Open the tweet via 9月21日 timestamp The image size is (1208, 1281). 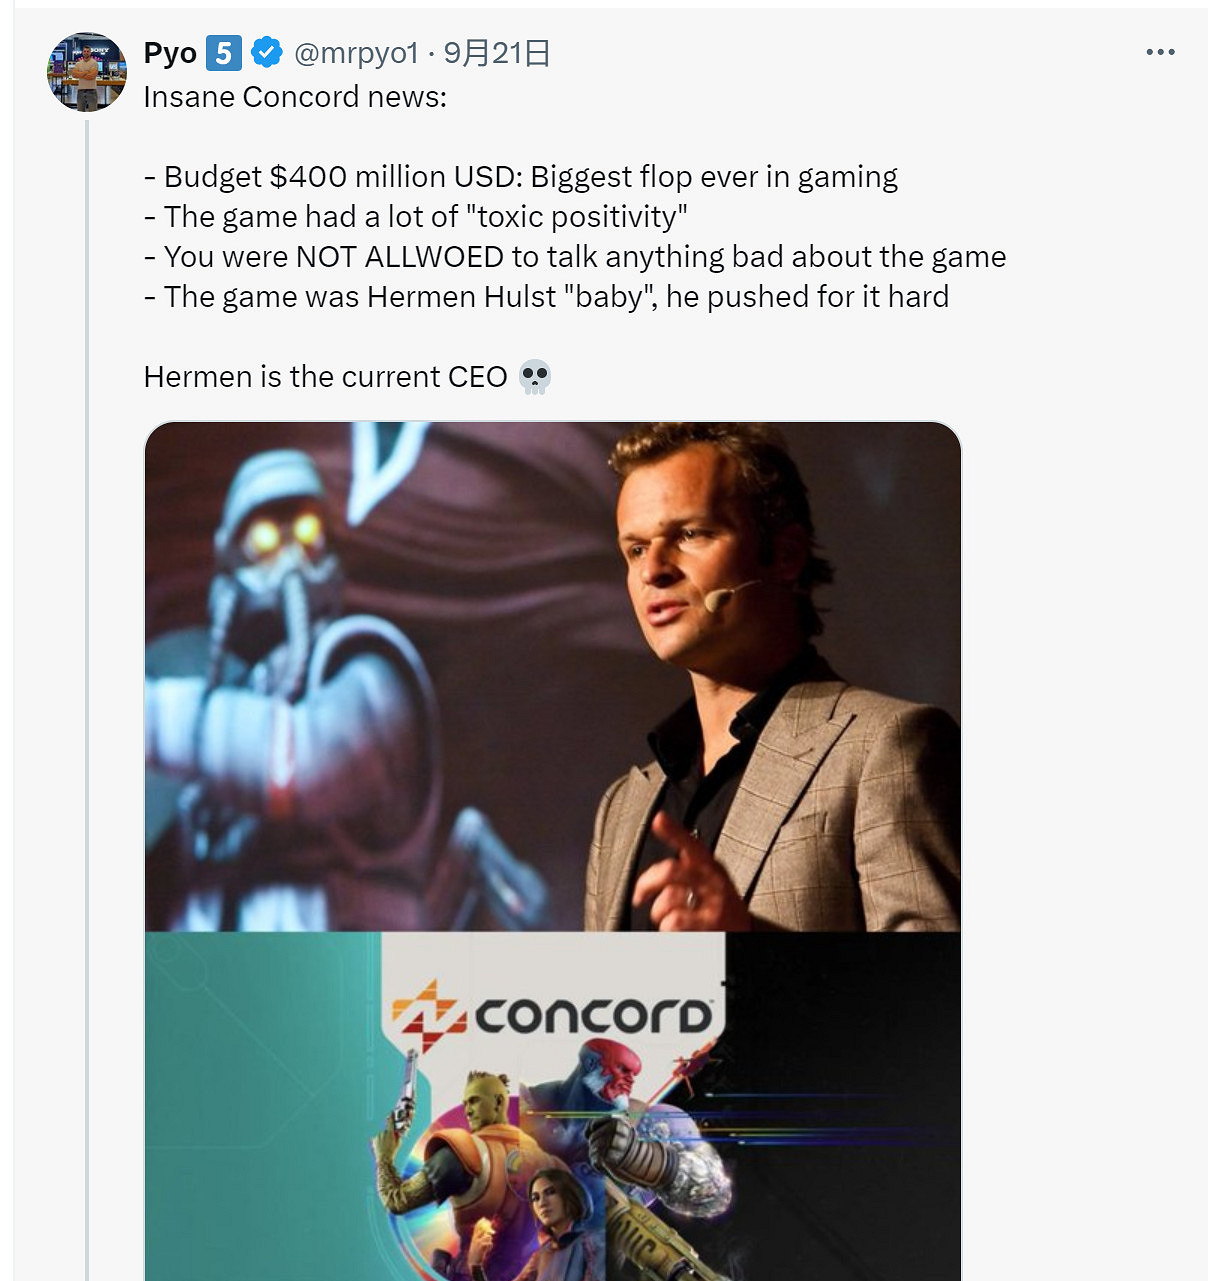pos(497,52)
